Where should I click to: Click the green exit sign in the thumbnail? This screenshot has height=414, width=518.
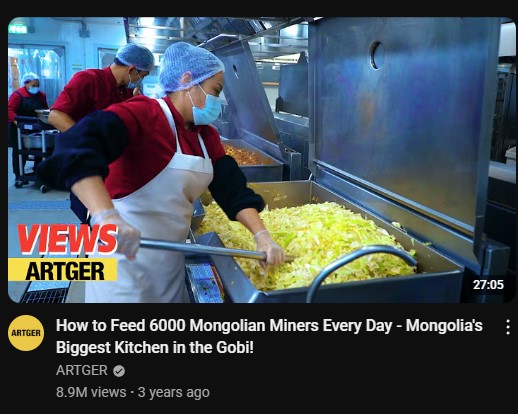[18, 29]
